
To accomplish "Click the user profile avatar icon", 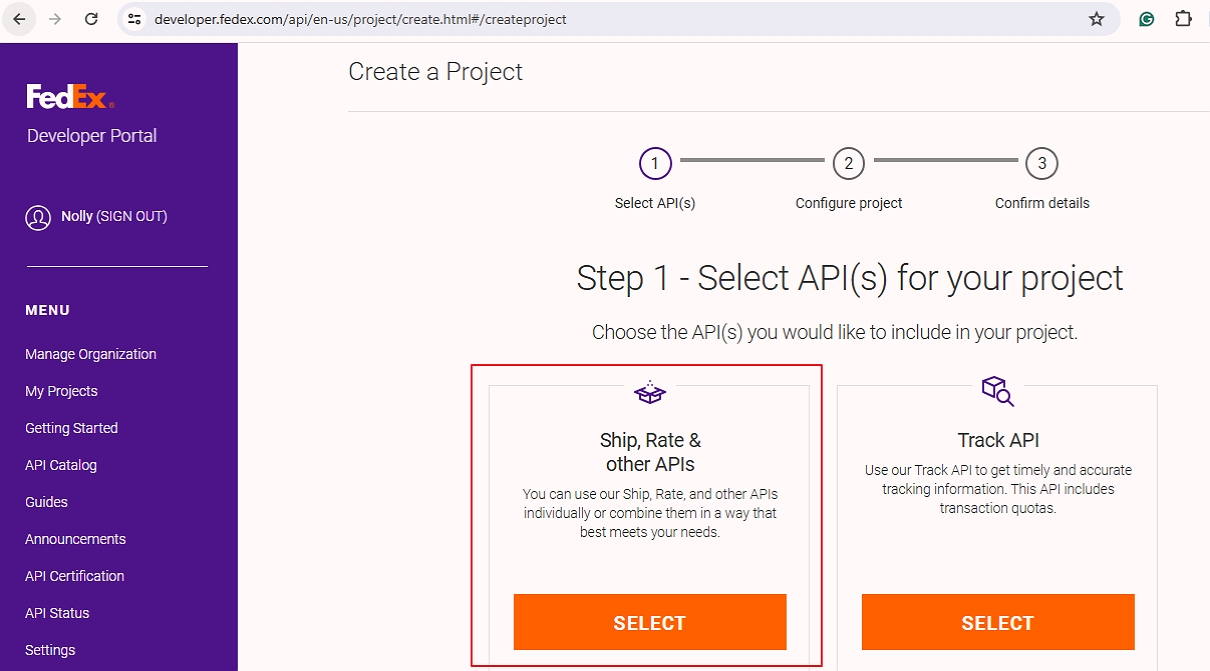I will (38, 217).
